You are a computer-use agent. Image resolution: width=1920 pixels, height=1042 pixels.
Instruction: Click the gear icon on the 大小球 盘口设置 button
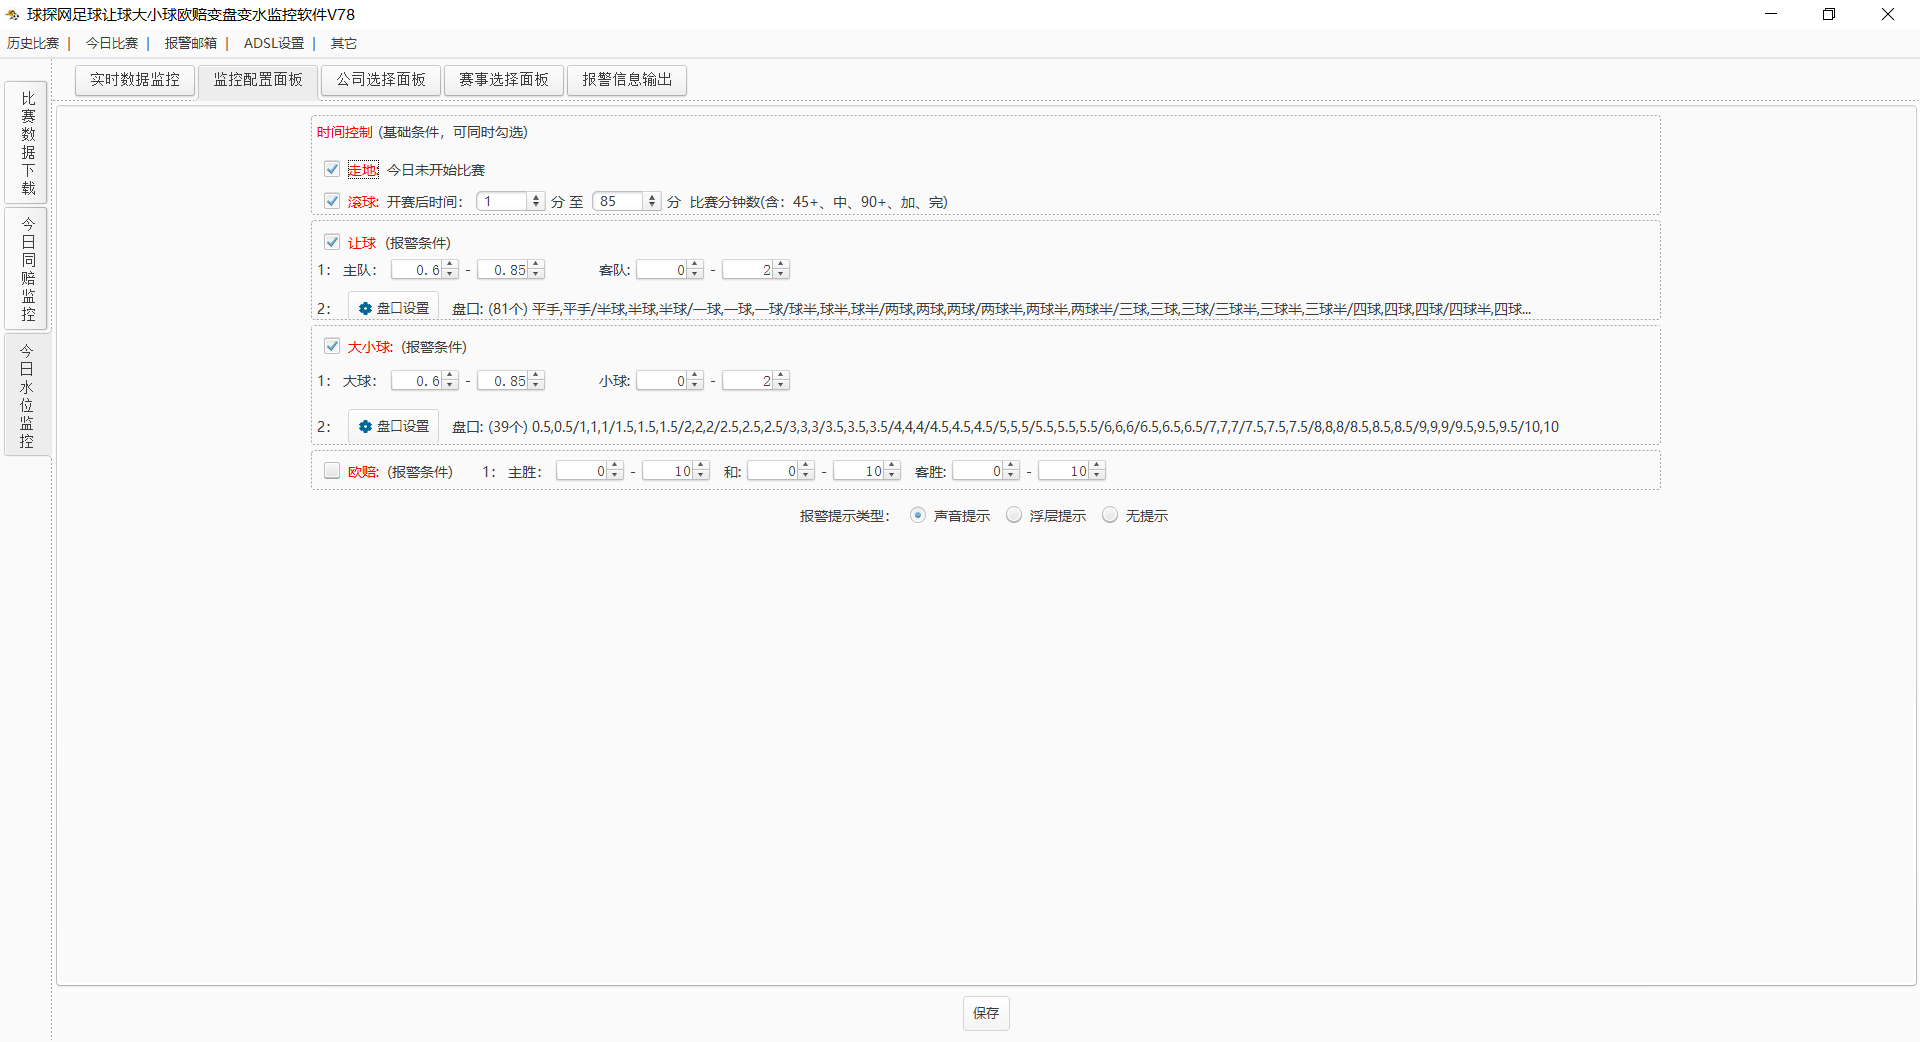coord(365,427)
